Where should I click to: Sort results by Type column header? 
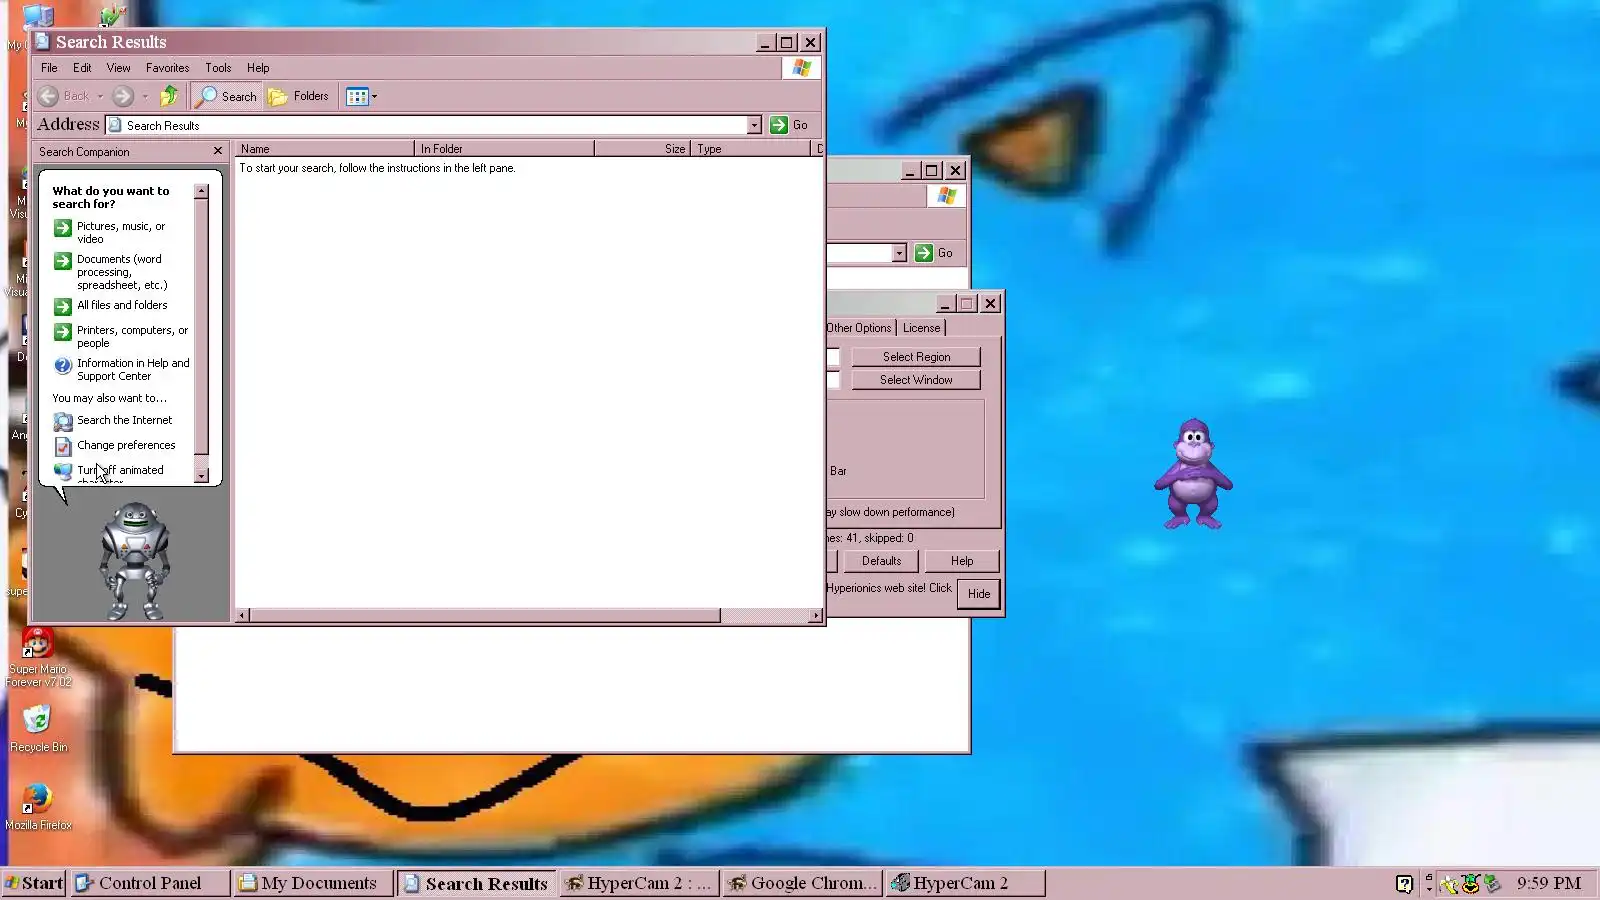tap(750, 148)
